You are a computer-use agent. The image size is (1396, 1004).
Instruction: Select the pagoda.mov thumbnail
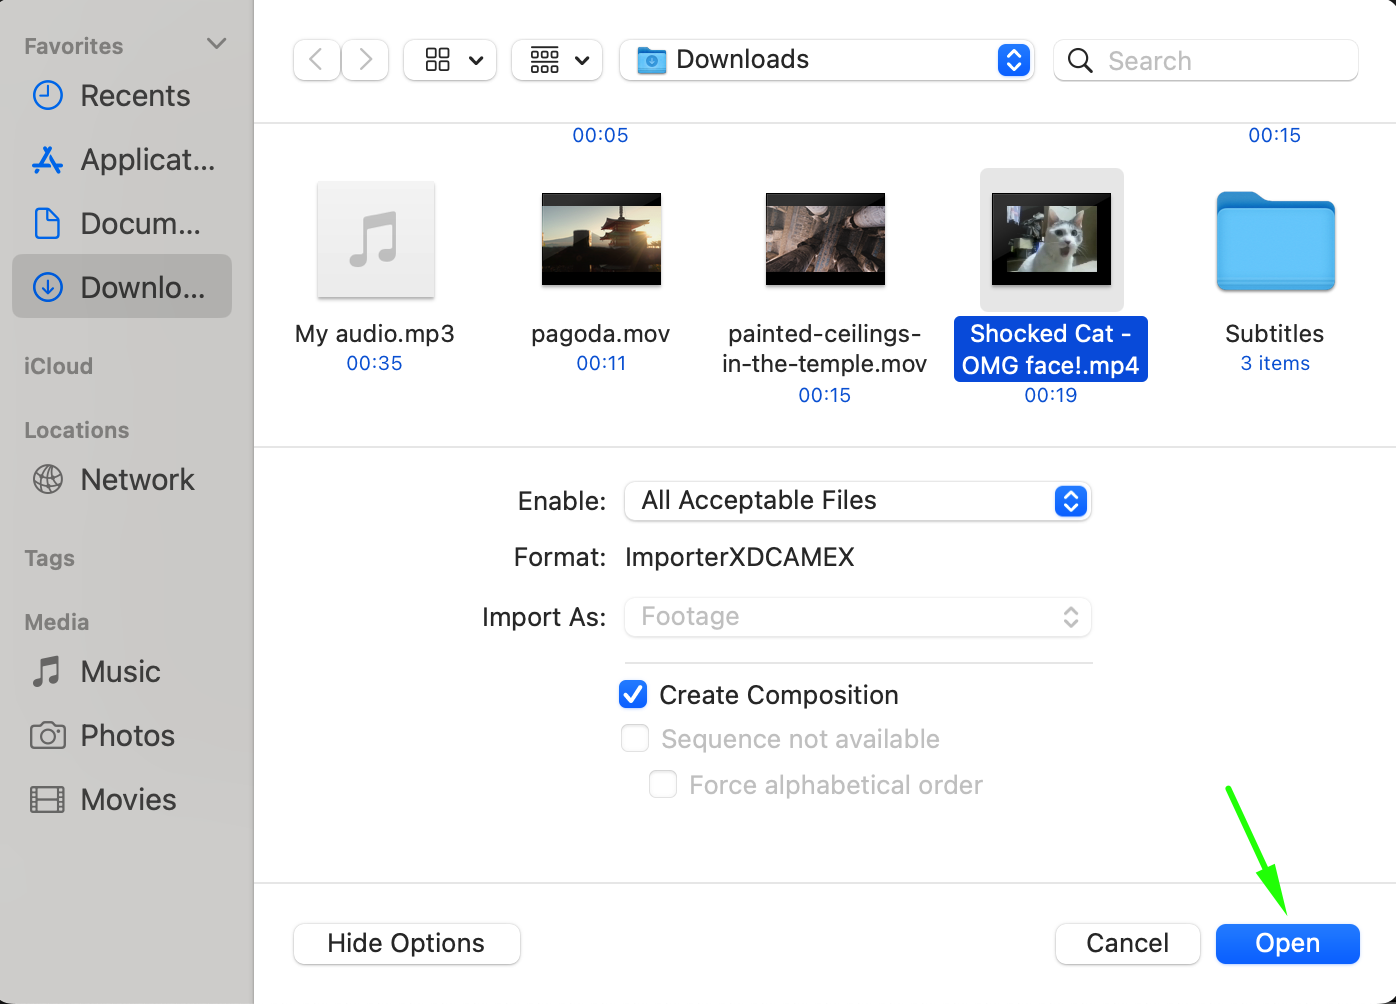click(601, 240)
